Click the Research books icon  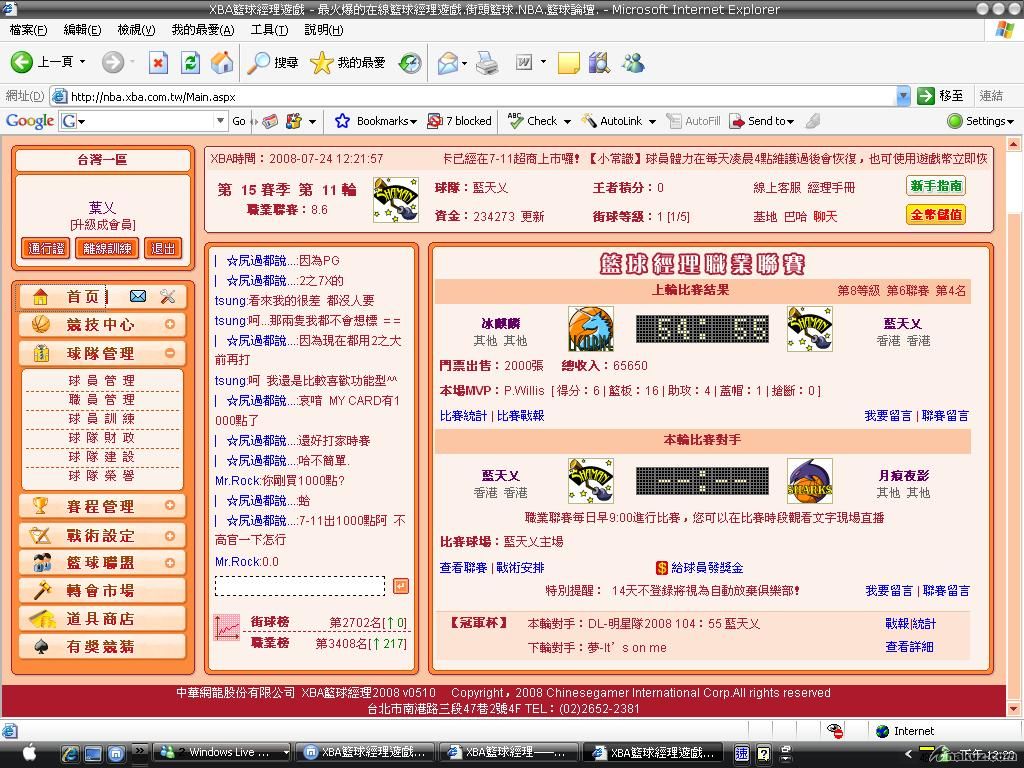tap(600, 63)
